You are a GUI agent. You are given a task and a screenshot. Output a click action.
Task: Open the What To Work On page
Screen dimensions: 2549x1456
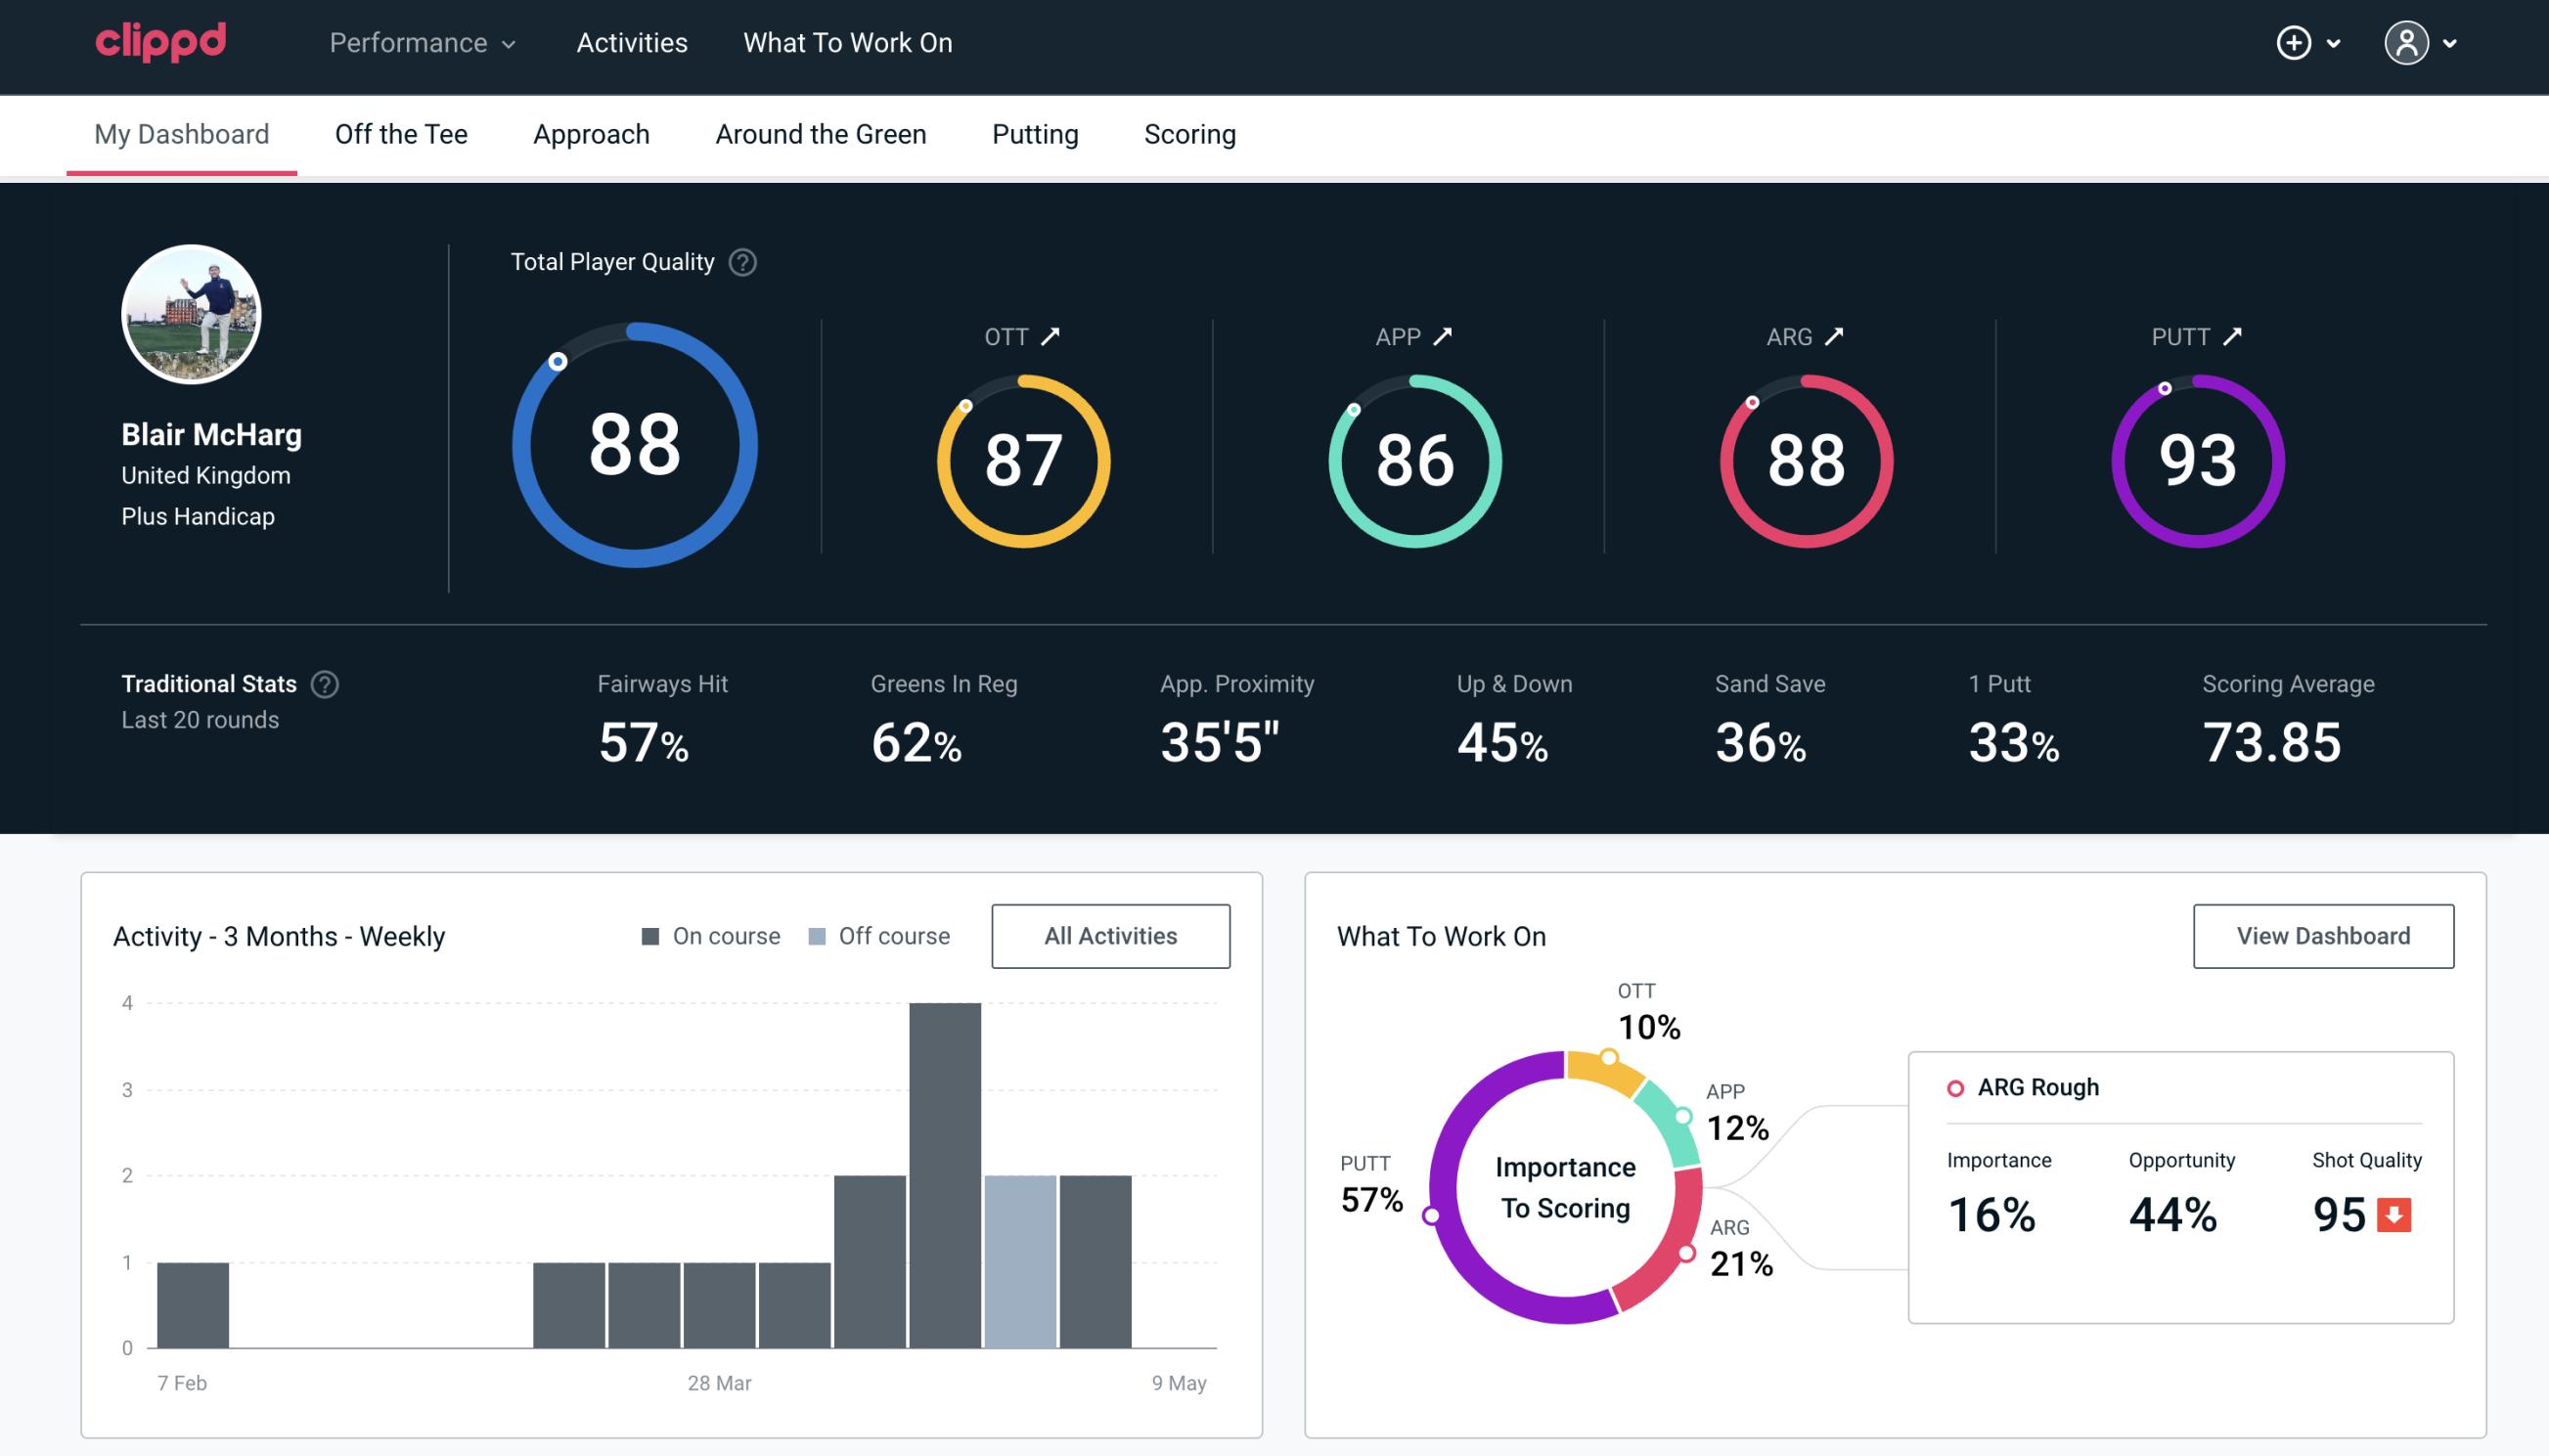click(847, 44)
